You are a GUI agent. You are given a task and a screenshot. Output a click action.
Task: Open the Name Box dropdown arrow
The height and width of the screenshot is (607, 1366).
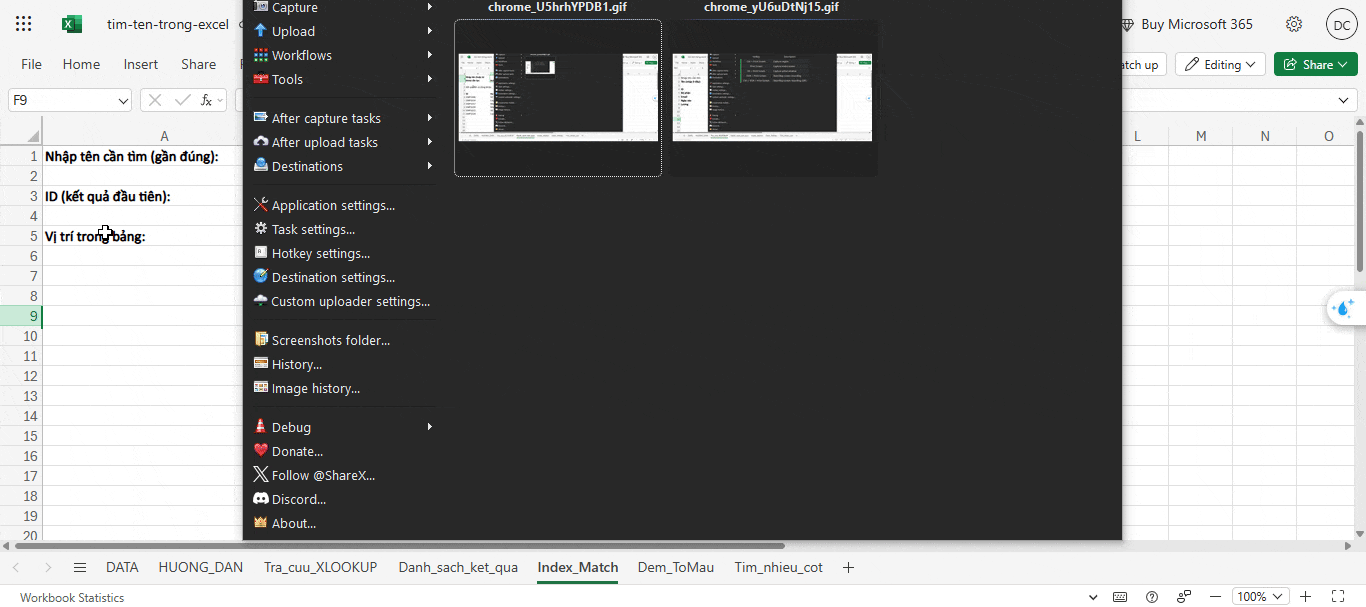pos(123,101)
